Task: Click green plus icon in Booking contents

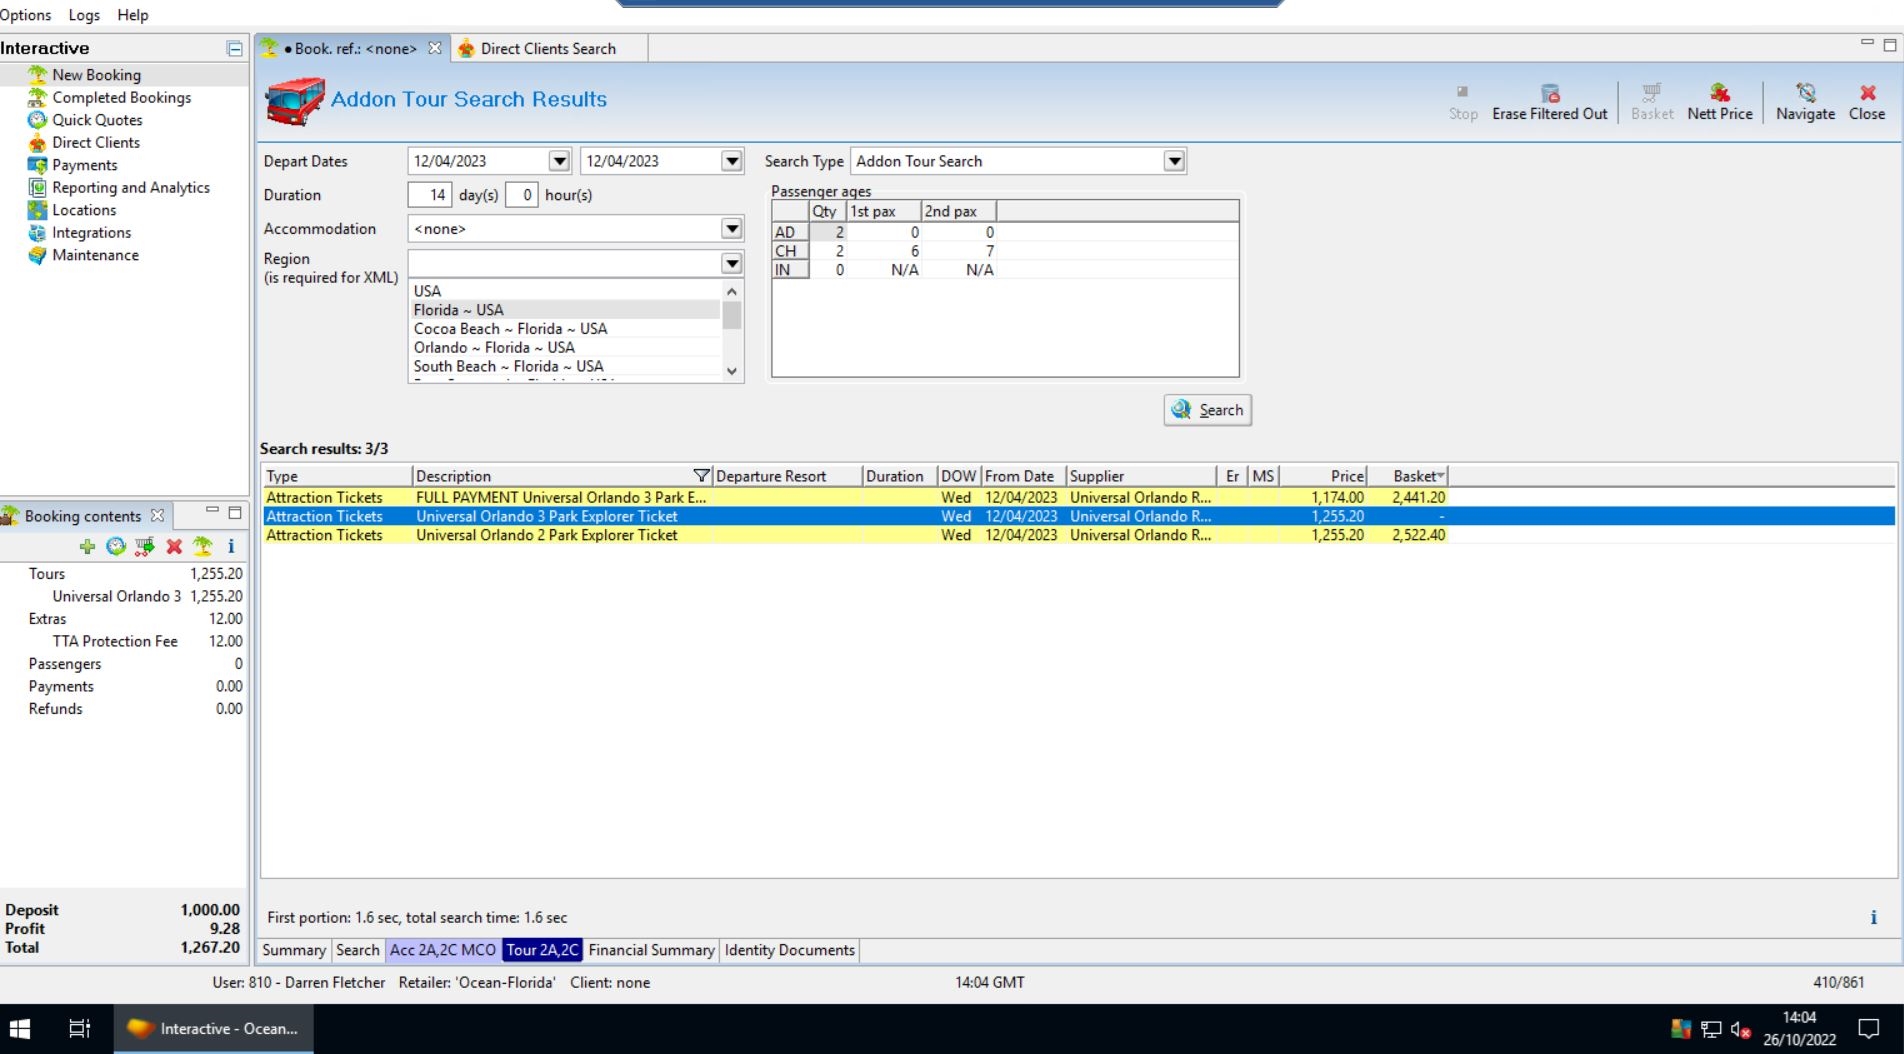Action: (x=87, y=546)
